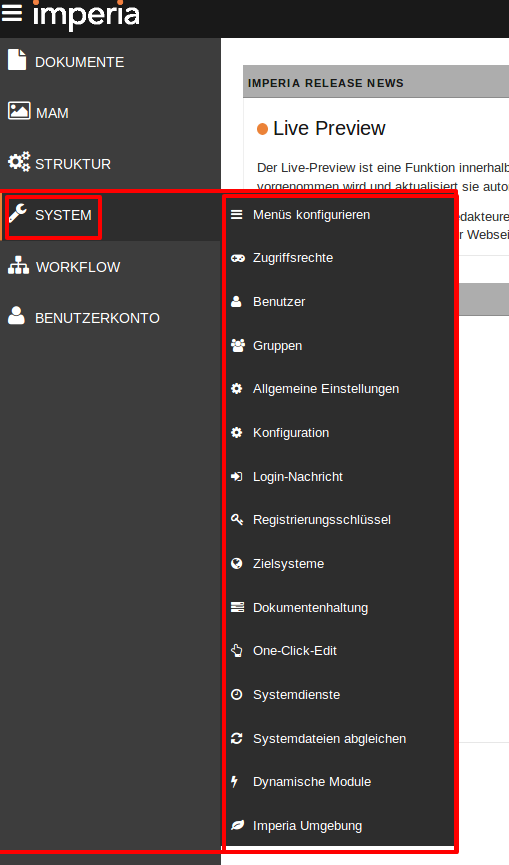Click the Zugriffsrechte gamepad icon
This screenshot has height=865, width=509.
238,258
